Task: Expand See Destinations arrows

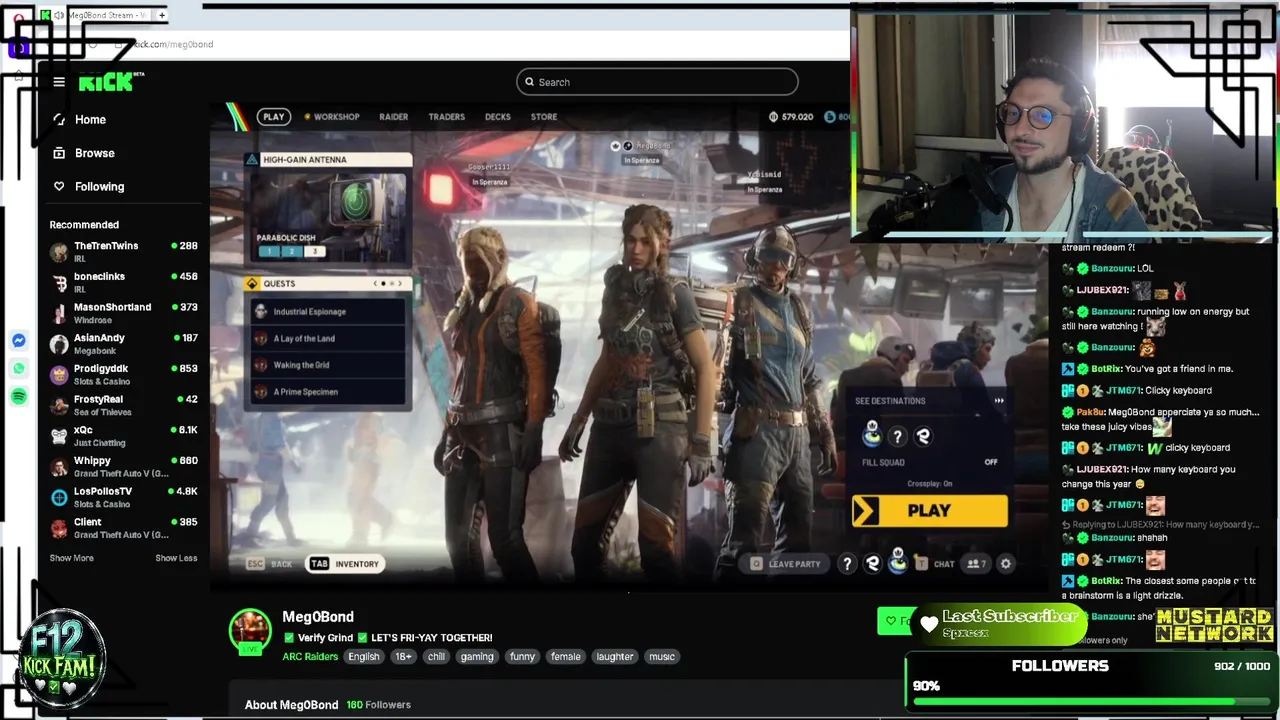Action: click(x=998, y=401)
